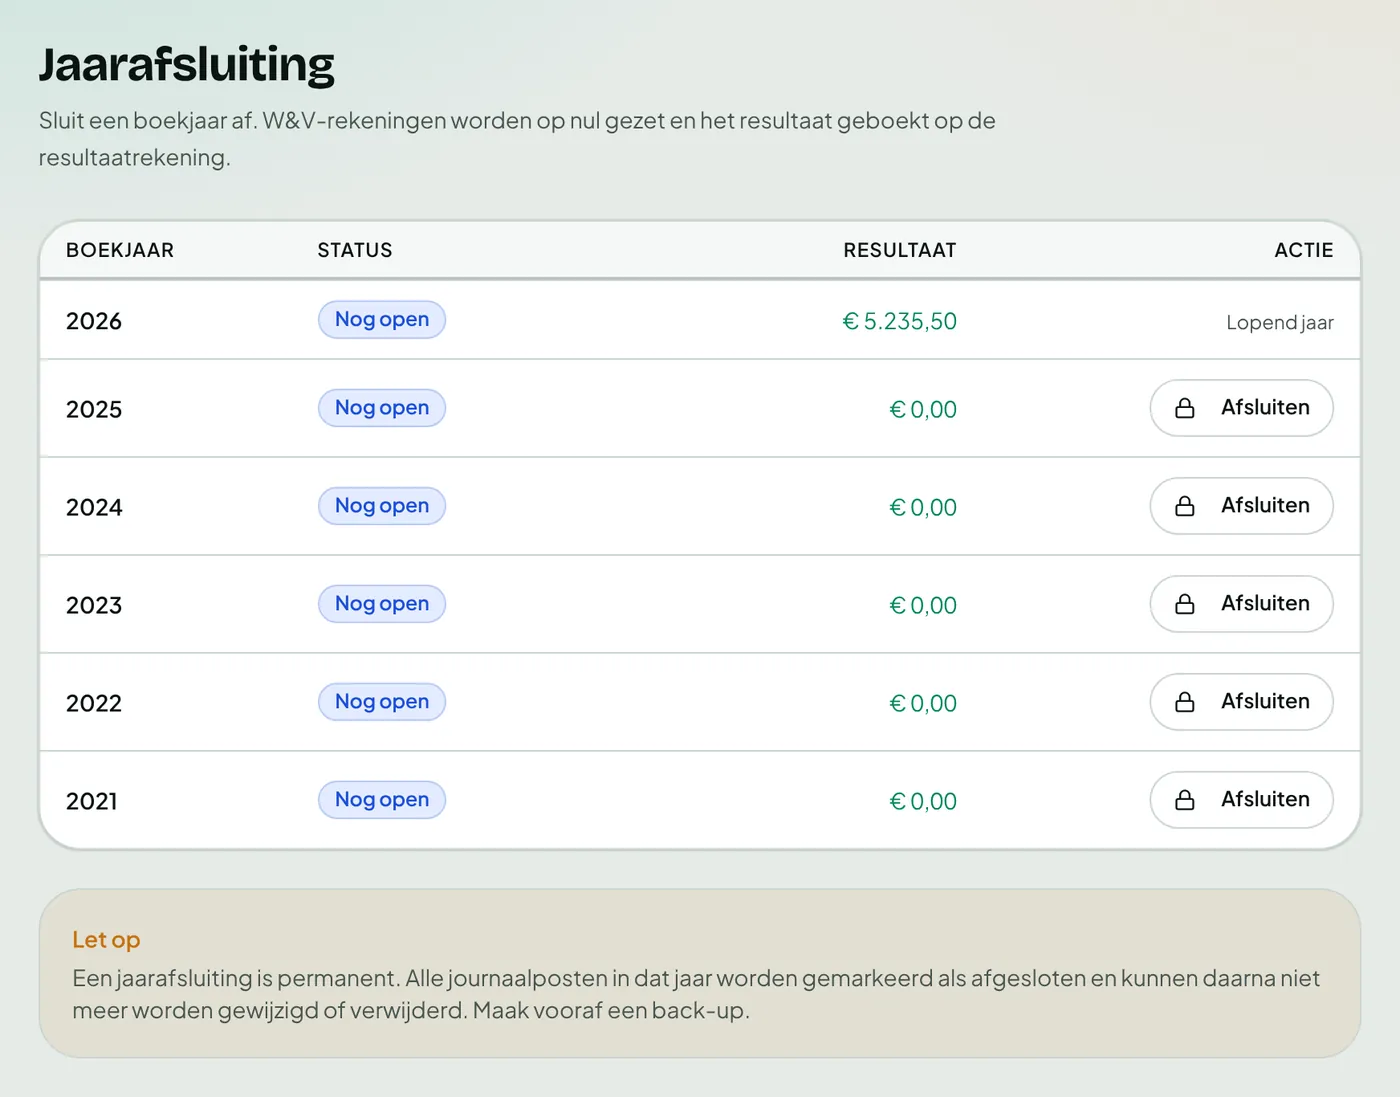
Task: Click the Nog open badge for 2026
Action: pyautogui.click(x=382, y=320)
